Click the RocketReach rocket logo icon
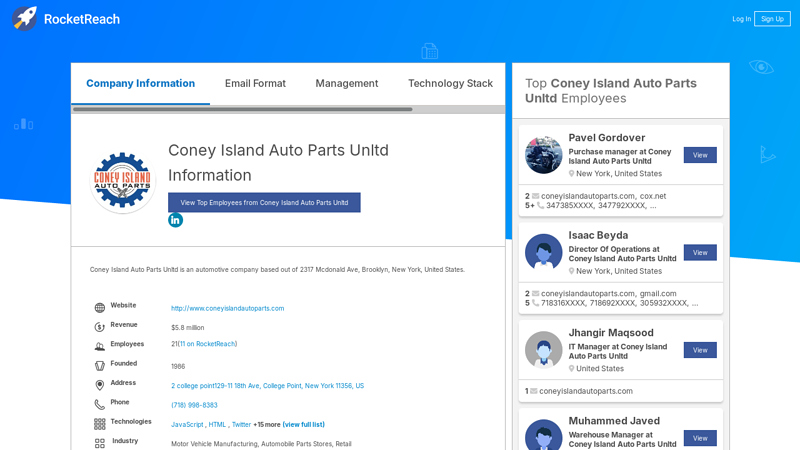Screen dimensions: 800x450 tap(24, 19)
